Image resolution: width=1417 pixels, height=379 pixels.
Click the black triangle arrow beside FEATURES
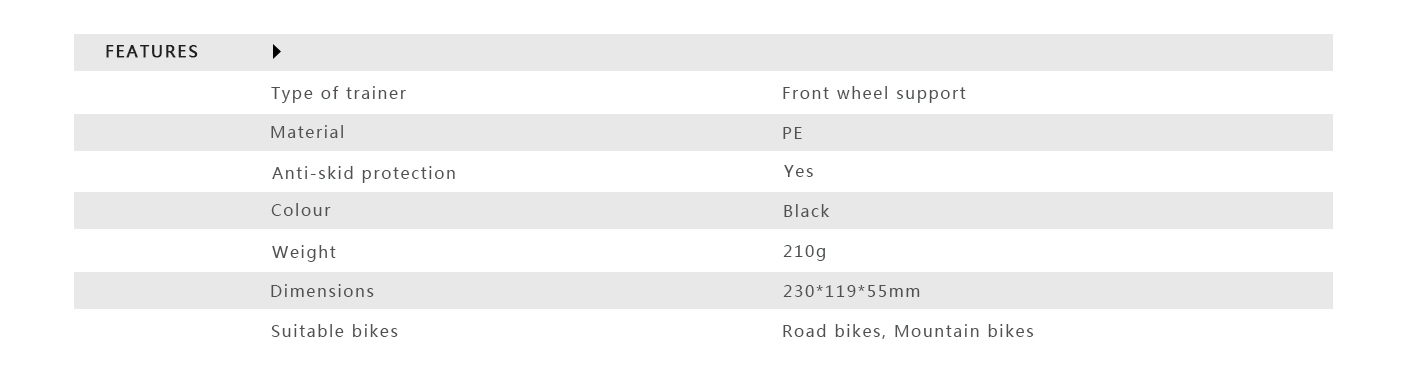(x=277, y=52)
